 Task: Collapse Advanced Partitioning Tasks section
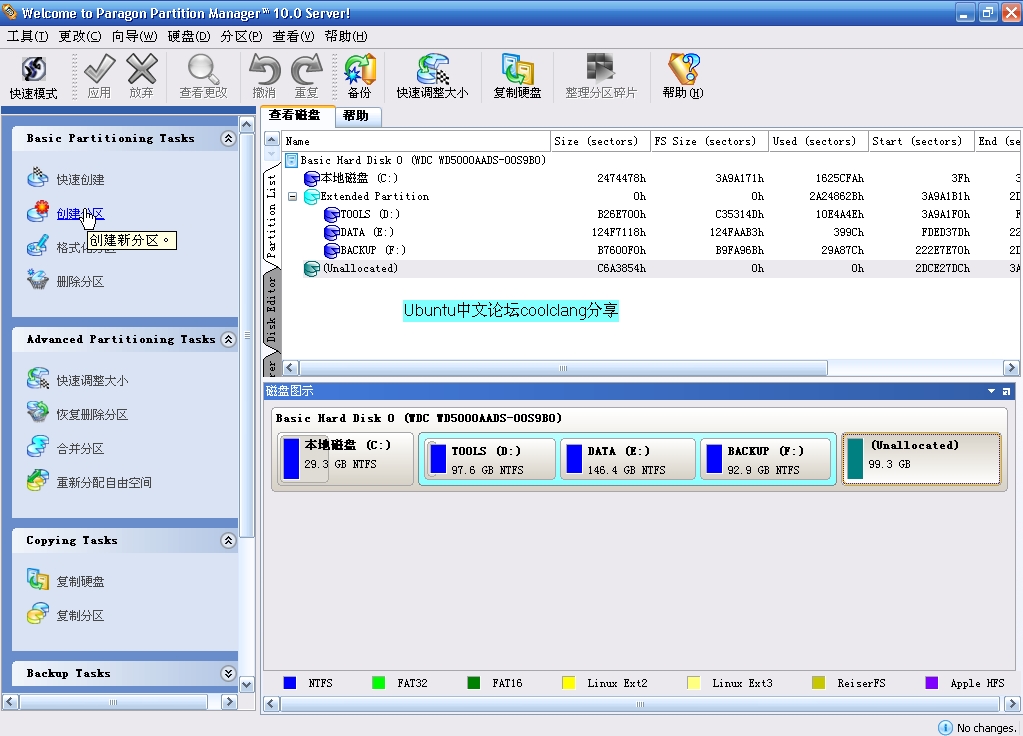click(228, 339)
